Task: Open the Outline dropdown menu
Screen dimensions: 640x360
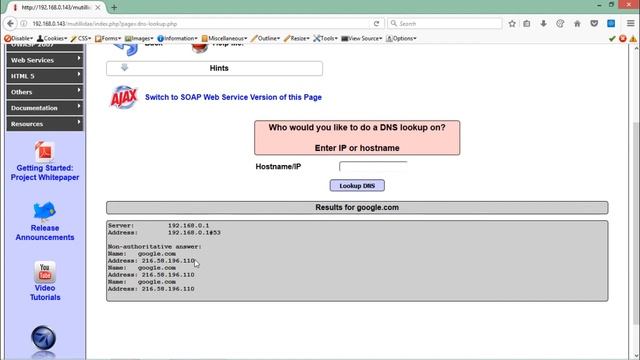Action: tap(265, 38)
